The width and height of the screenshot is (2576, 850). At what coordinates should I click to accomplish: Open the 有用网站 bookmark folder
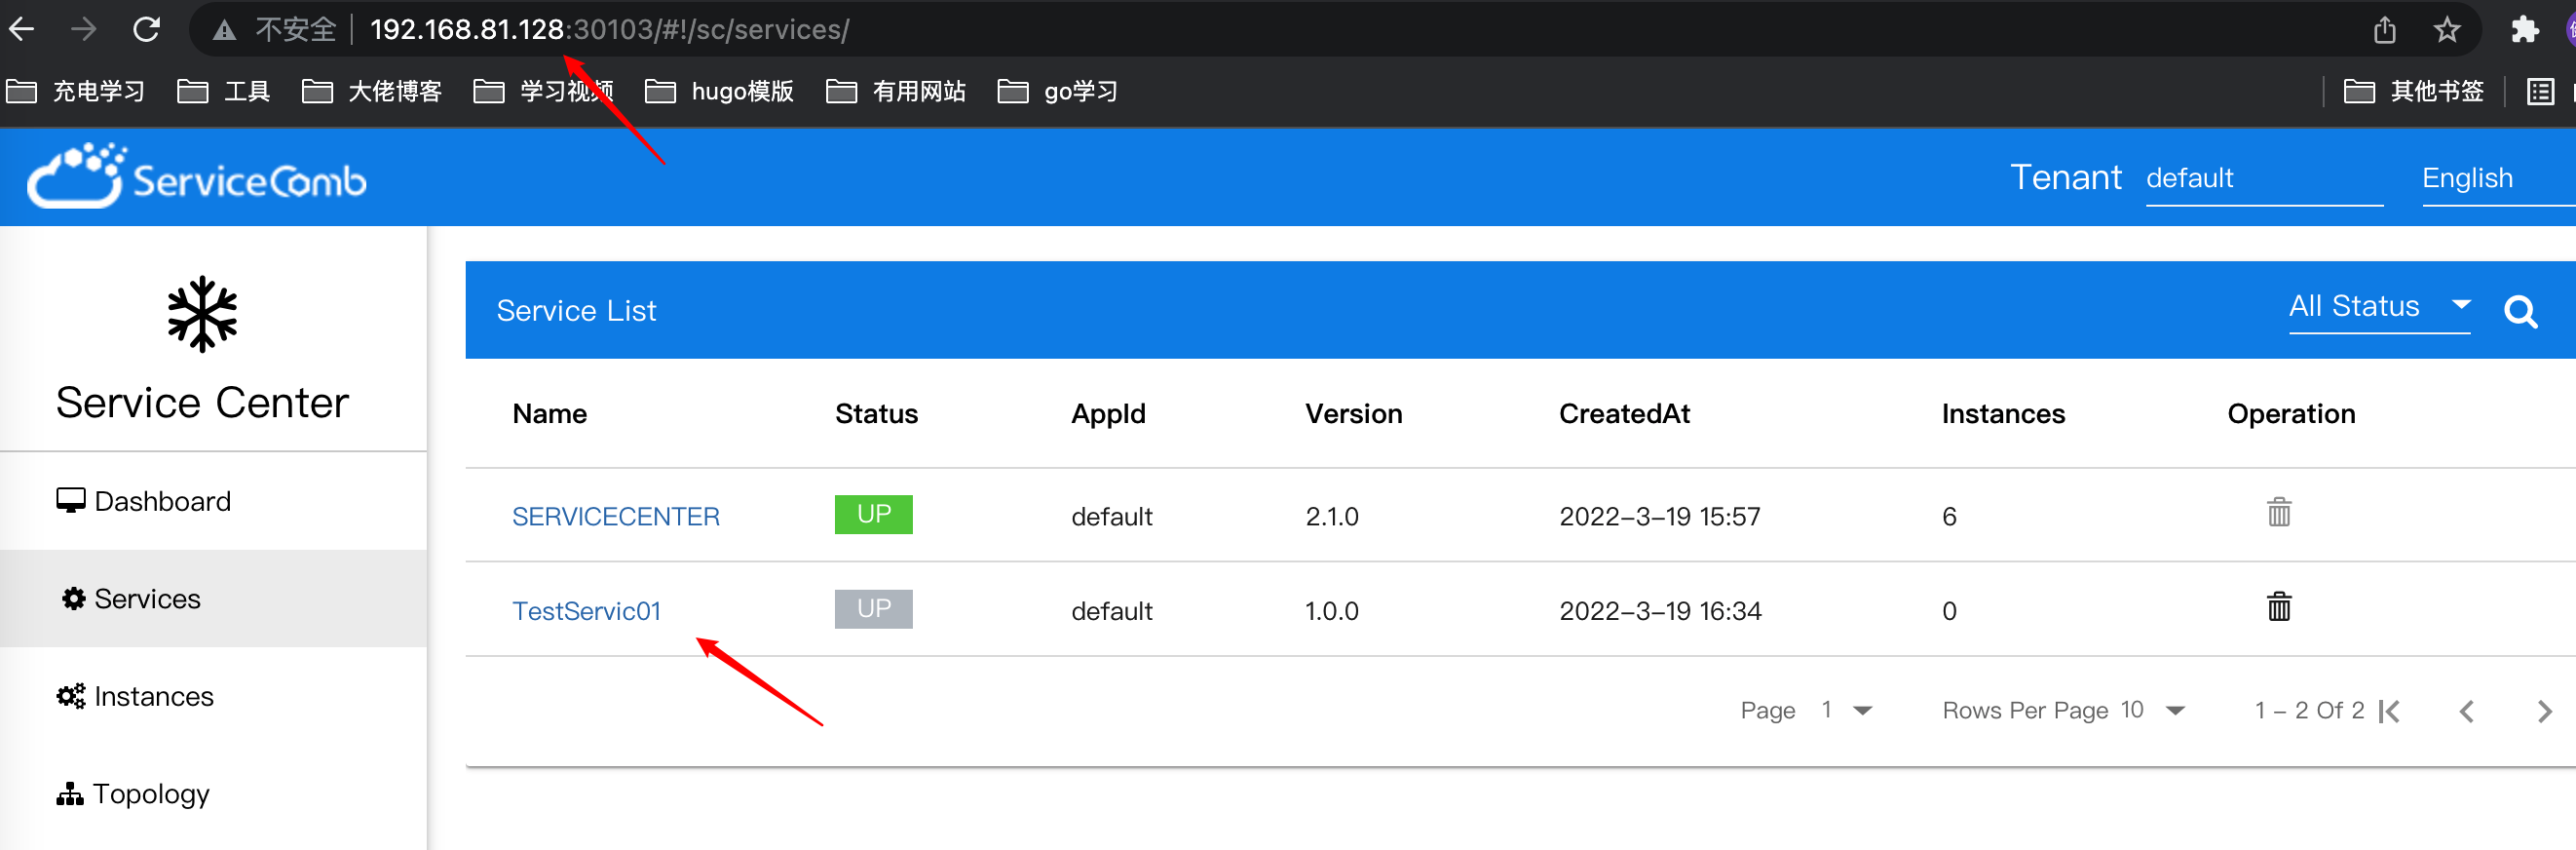(896, 92)
